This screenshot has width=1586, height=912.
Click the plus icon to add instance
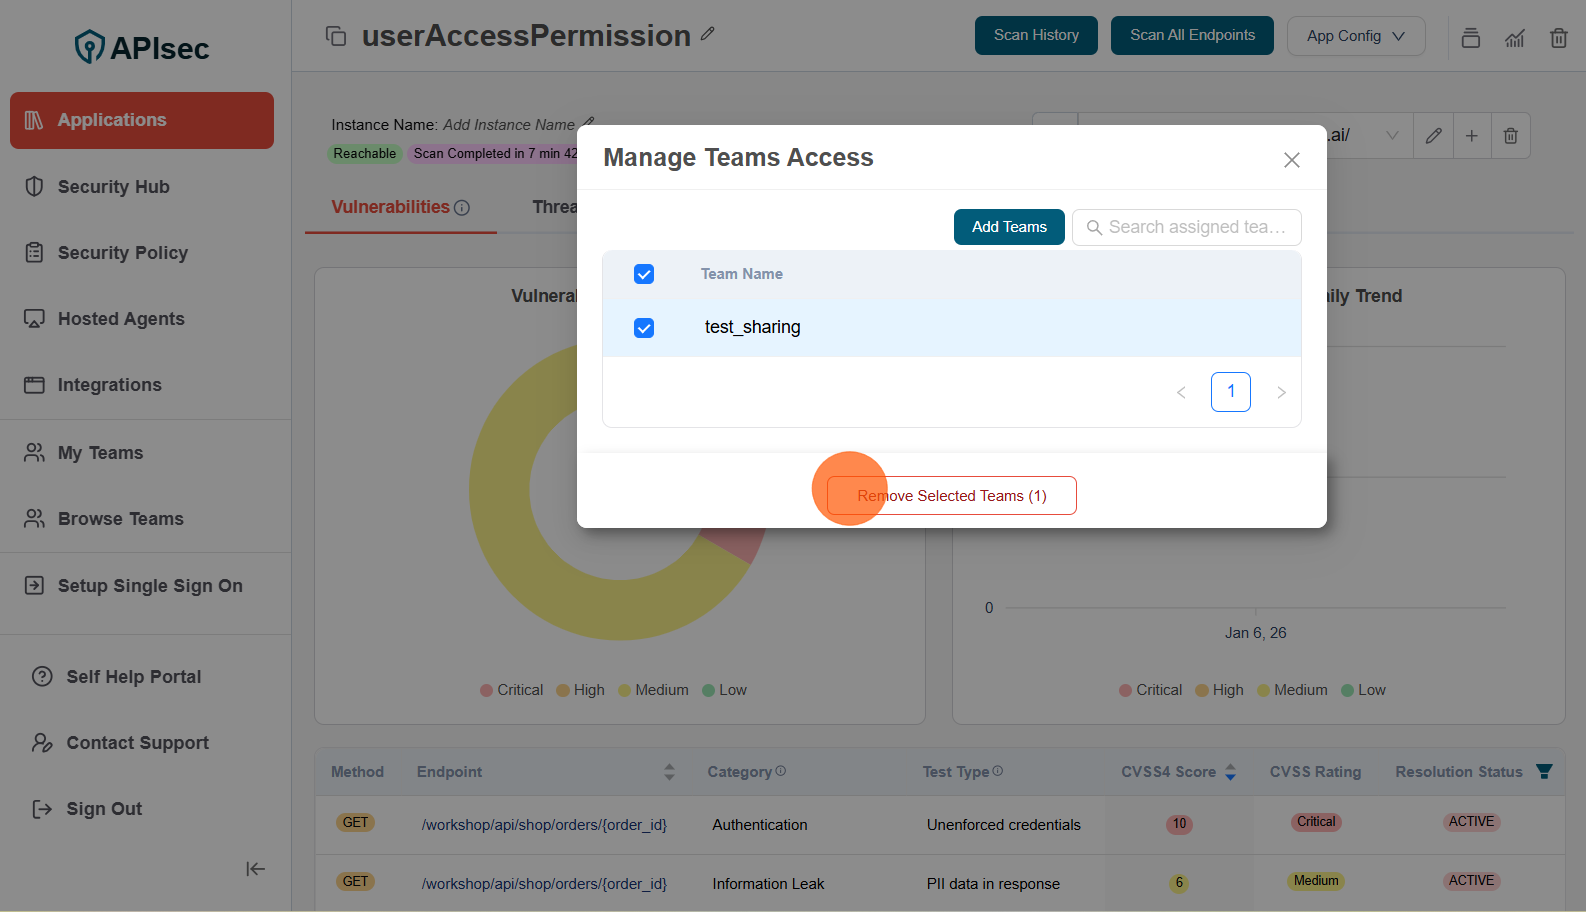(x=1471, y=136)
